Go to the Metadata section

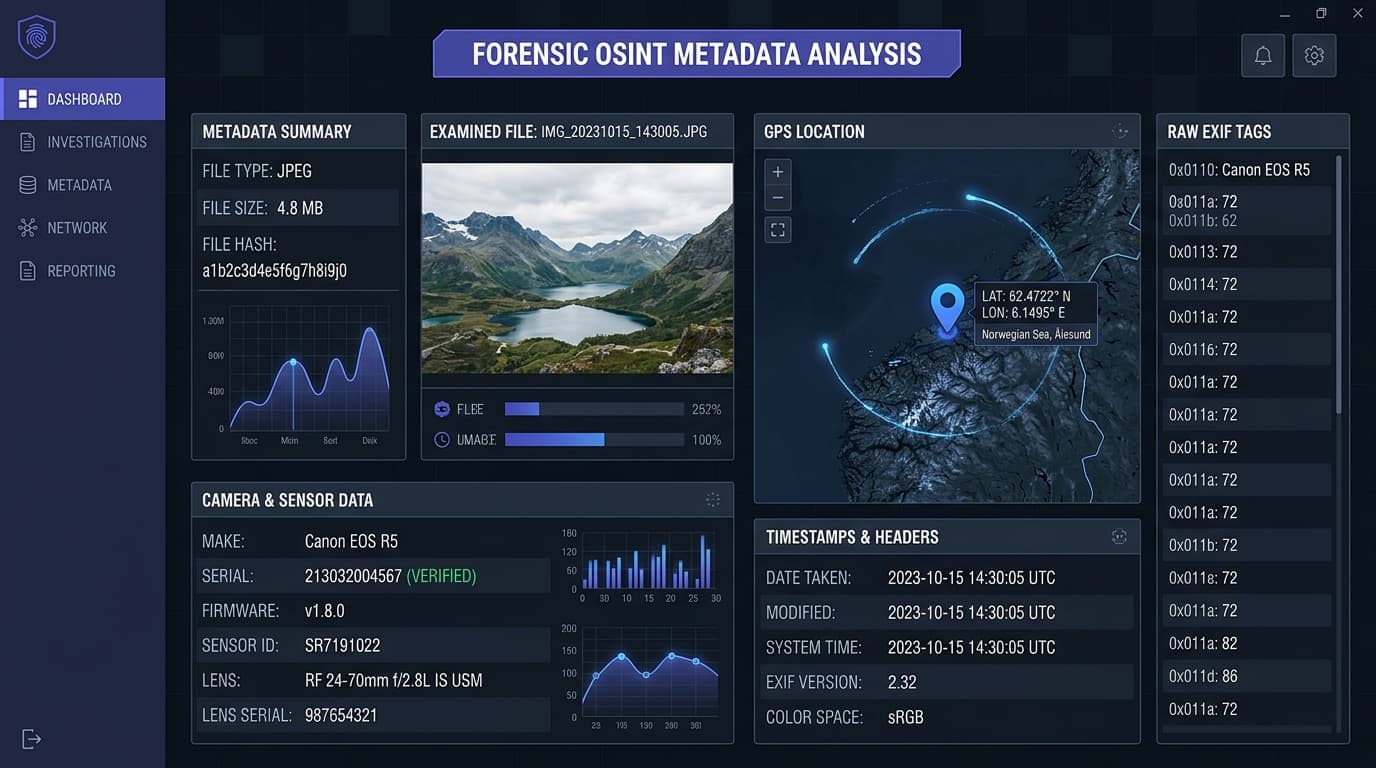click(x=82, y=185)
